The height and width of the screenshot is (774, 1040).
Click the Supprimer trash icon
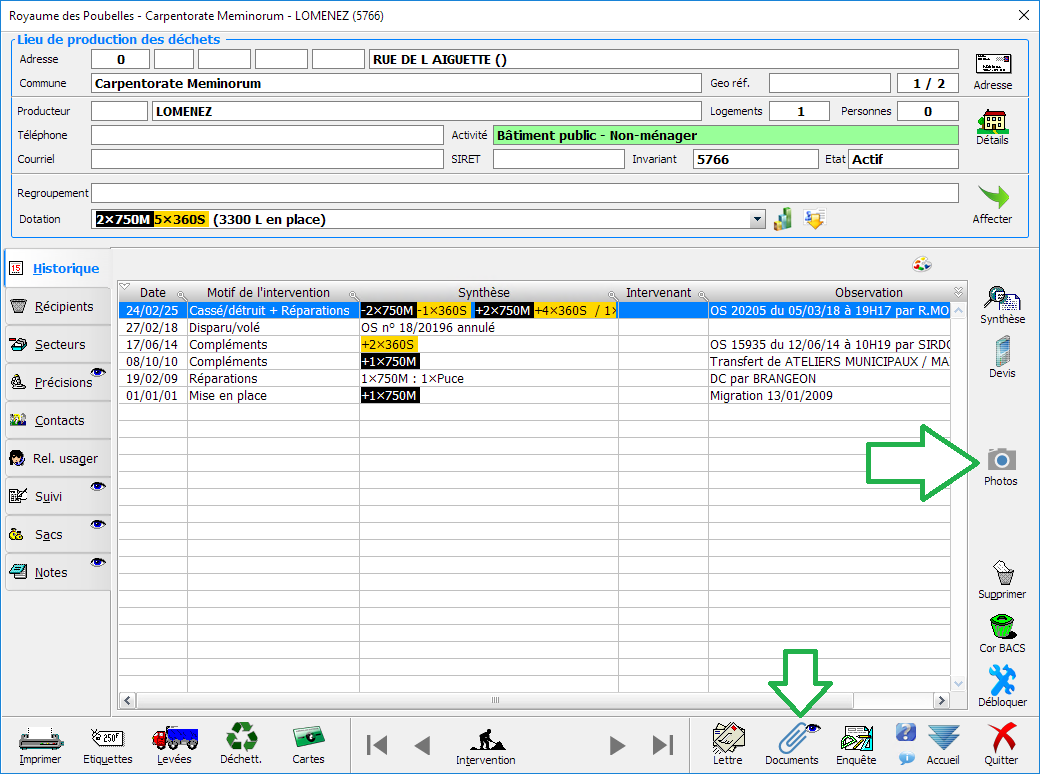click(1001, 574)
